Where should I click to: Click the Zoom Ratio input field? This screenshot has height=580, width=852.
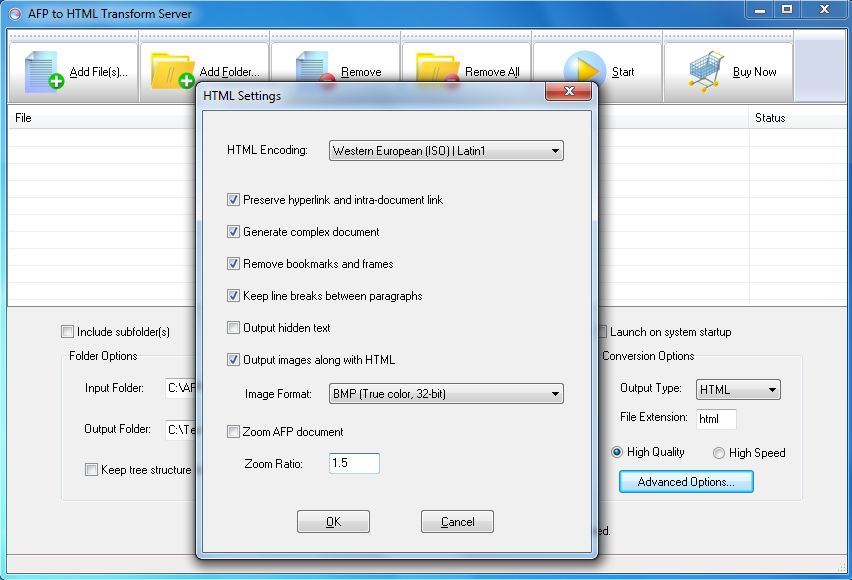point(354,463)
